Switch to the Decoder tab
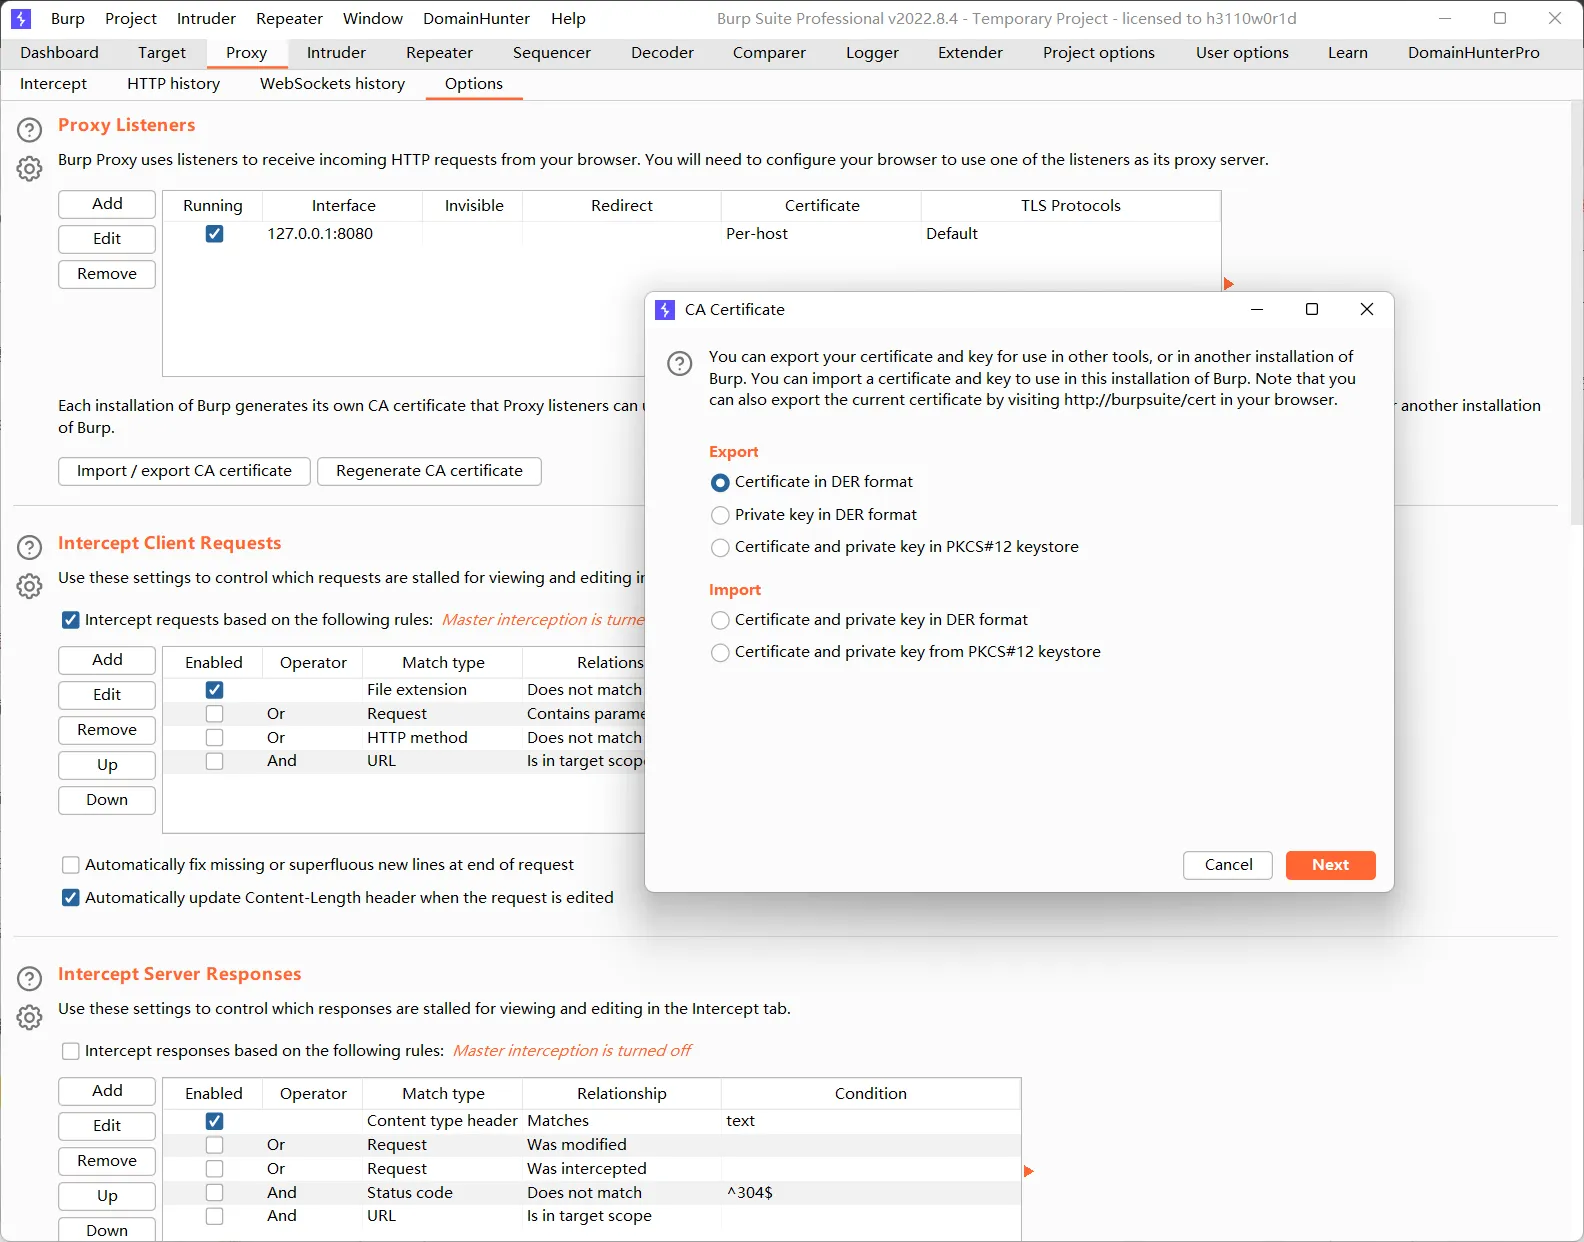 click(662, 53)
